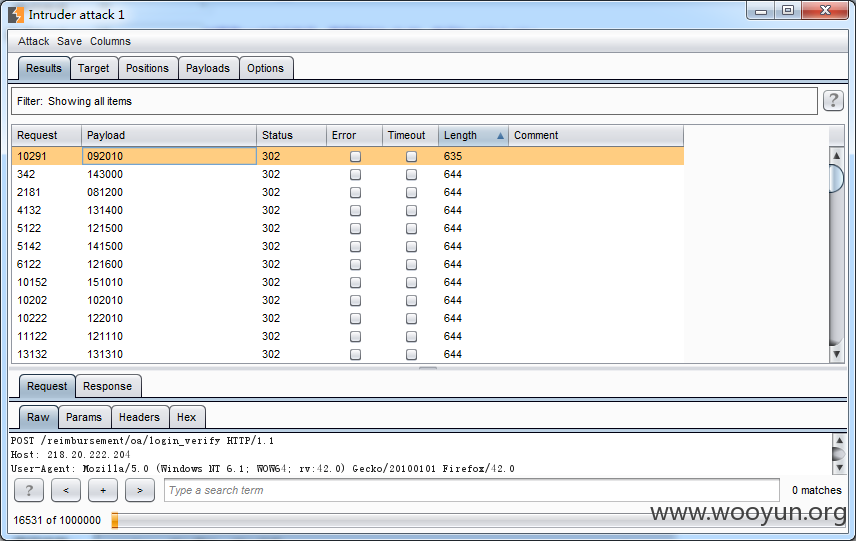The height and width of the screenshot is (541, 856).
Task: Select row with payload 143000
Action: (348, 175)
